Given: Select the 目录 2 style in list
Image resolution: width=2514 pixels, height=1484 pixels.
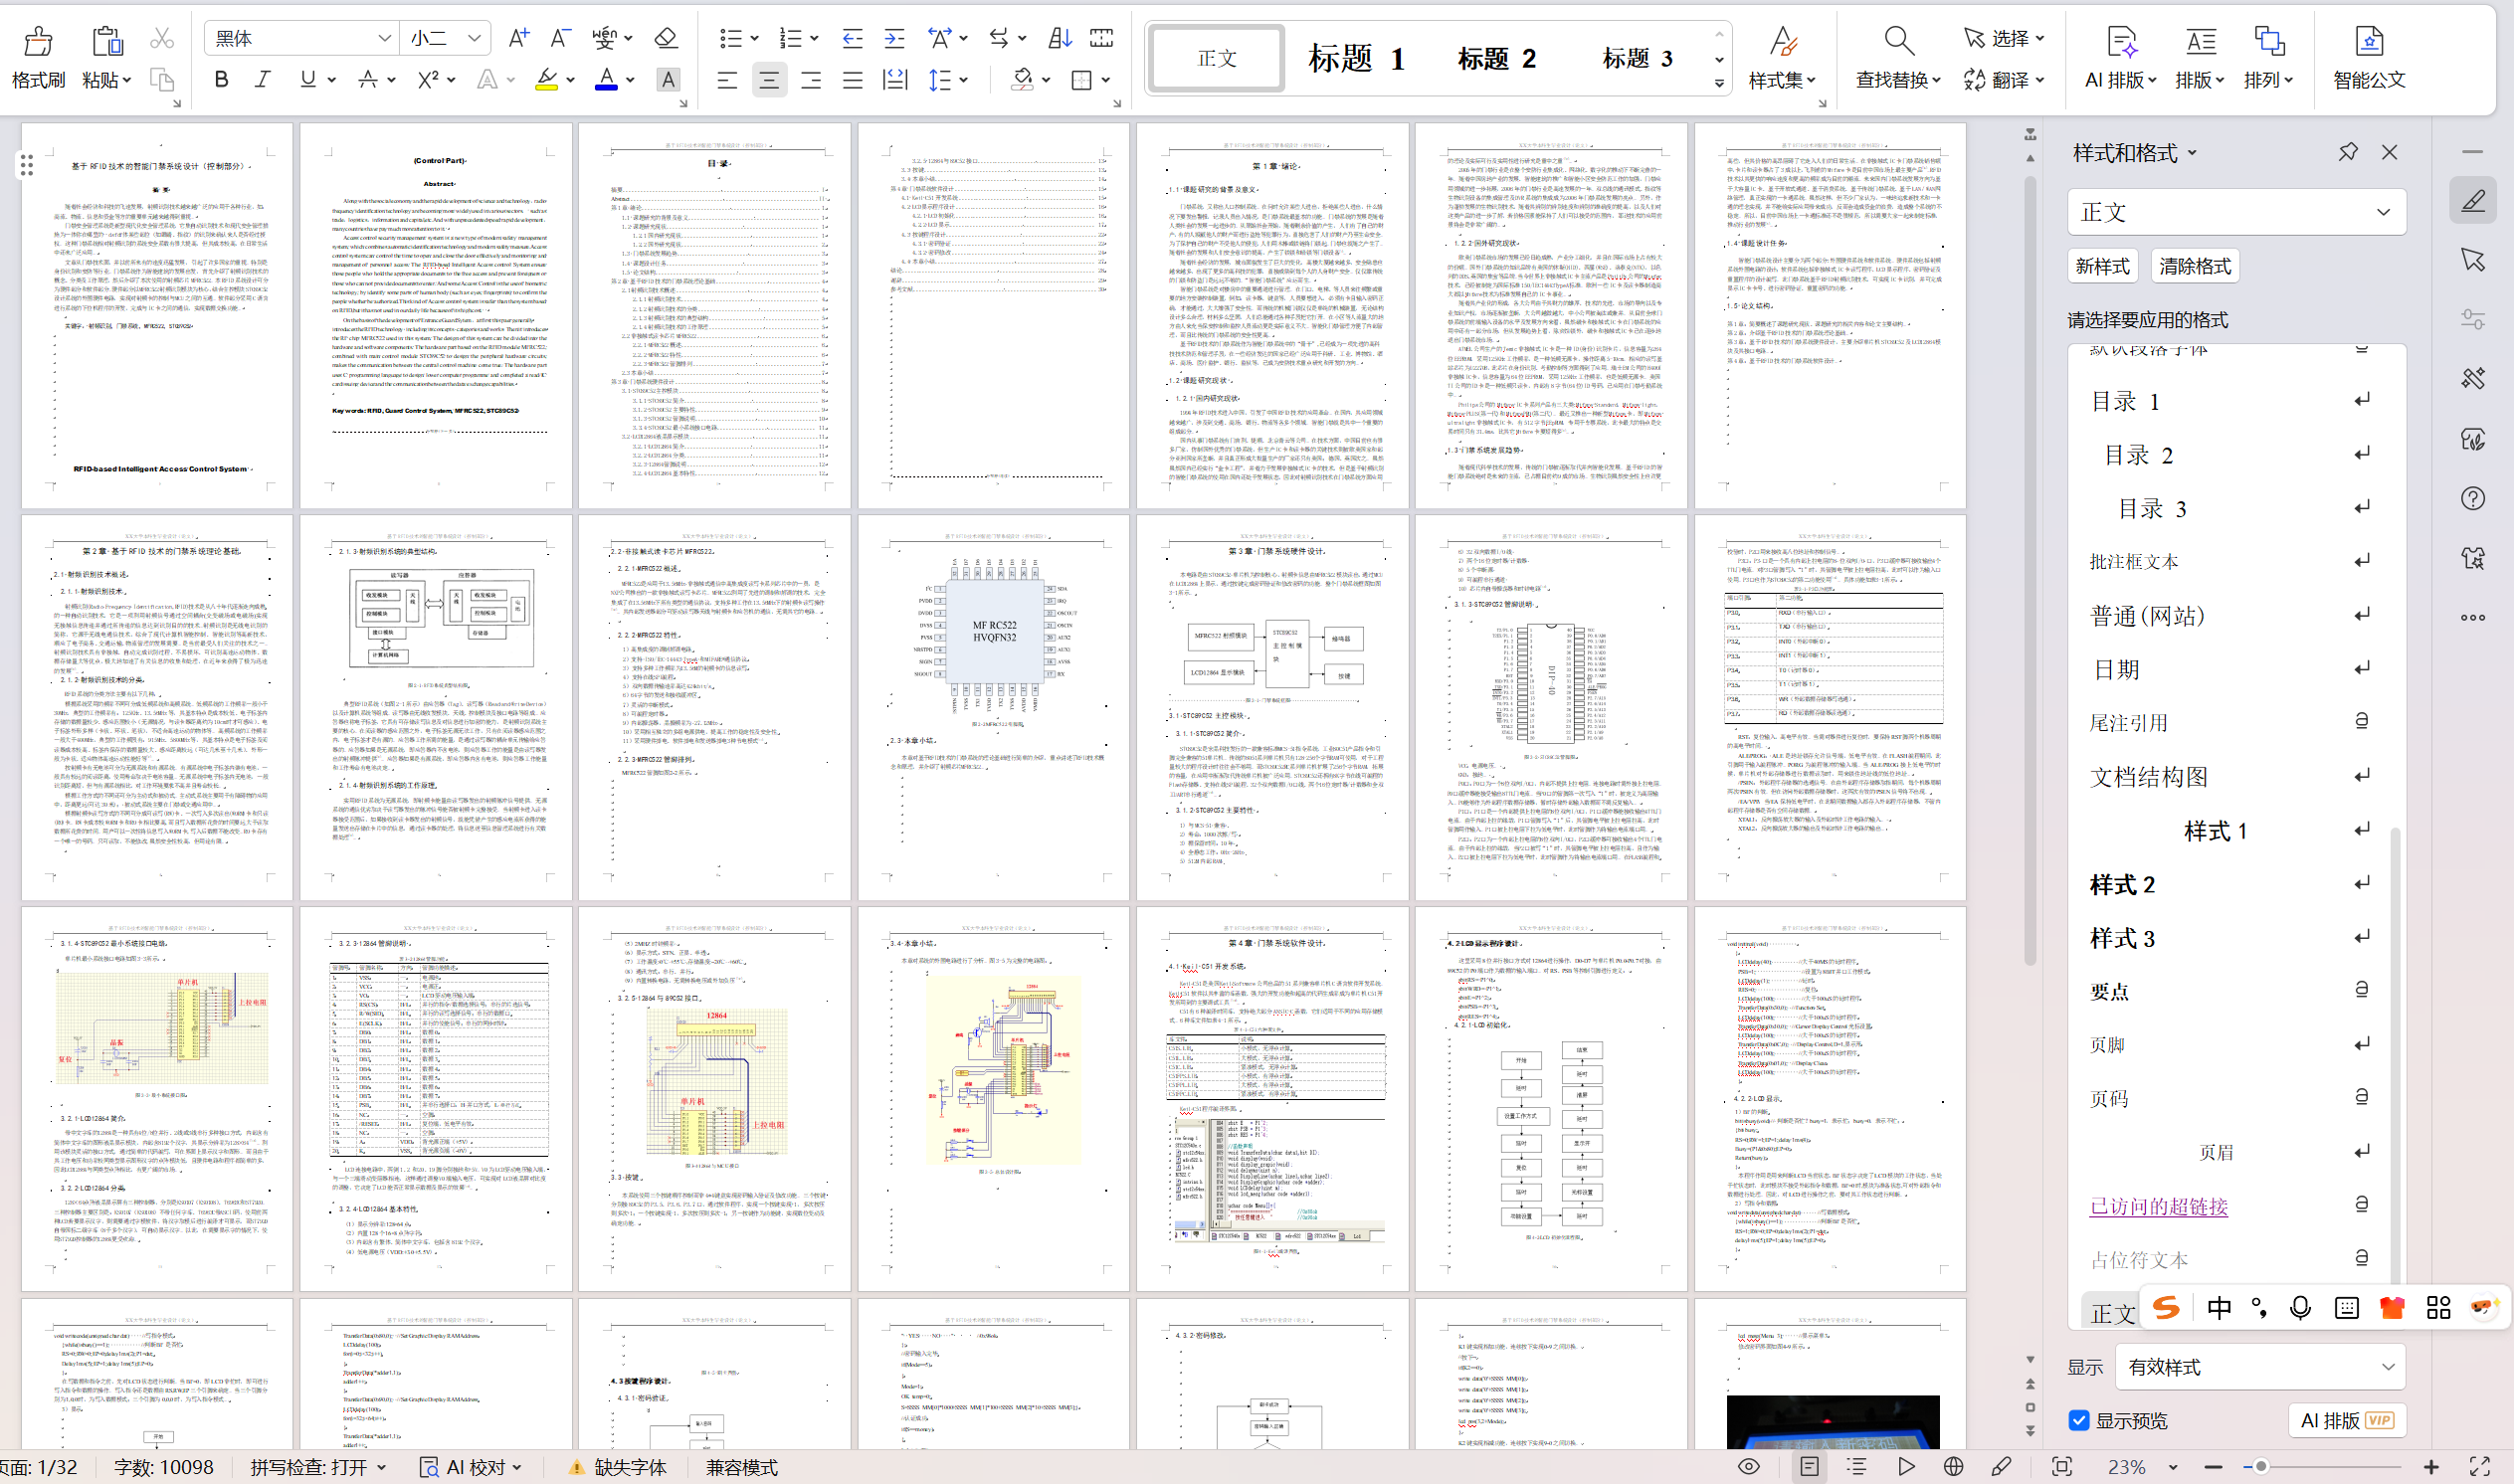Looking at the screenshot, I should click(2138, 455).
